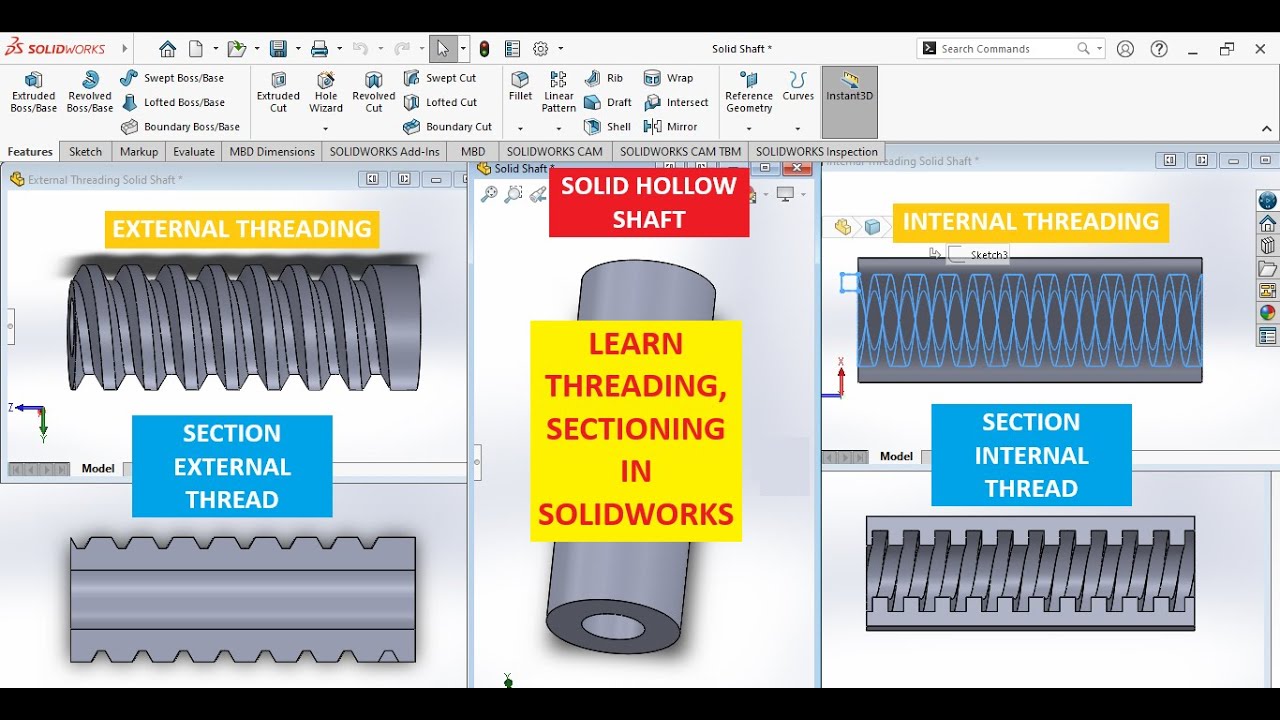Open File Explorer folder in task pane
The image size is (1280, 720).
pos(1268,268)
